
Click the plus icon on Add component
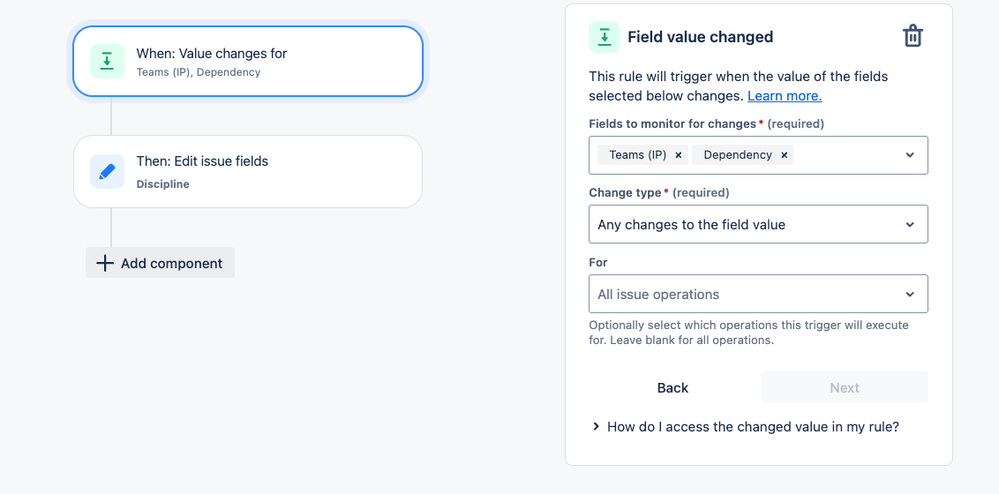105,263
